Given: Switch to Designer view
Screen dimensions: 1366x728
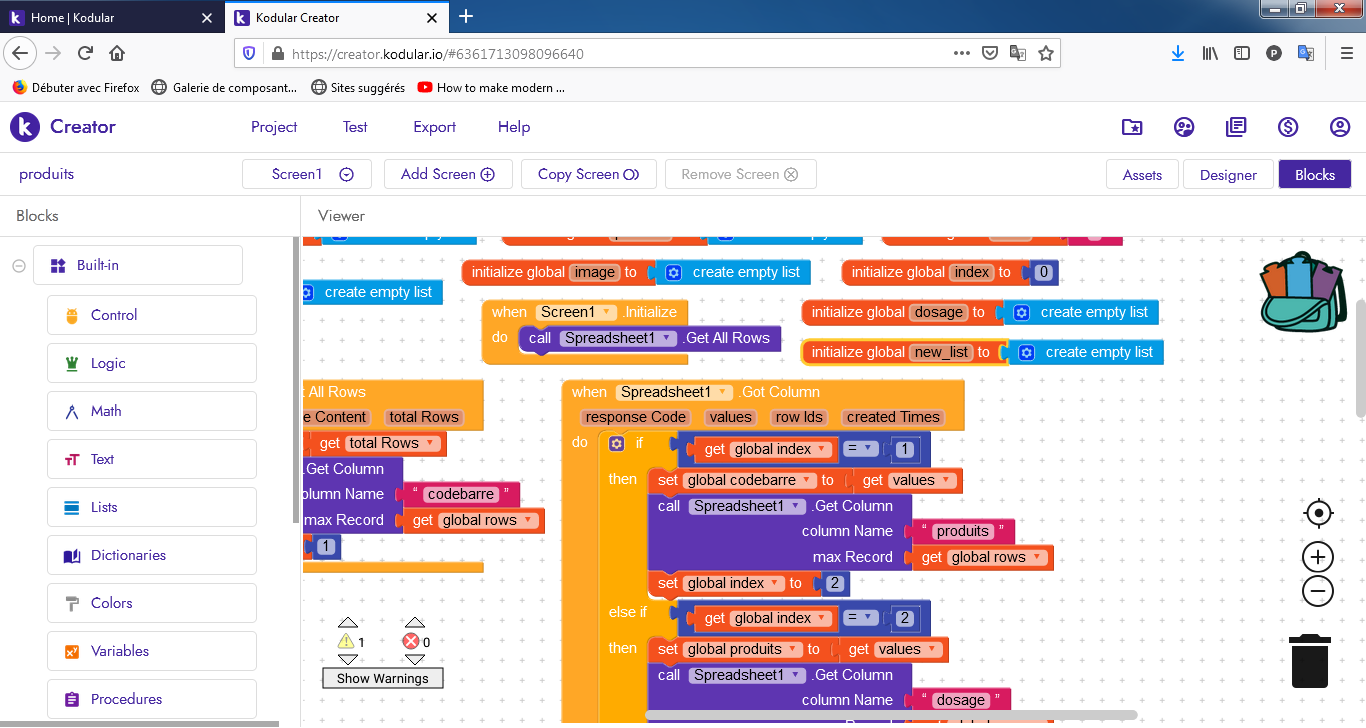Looking at the screenshot, I should (1227, 174).
